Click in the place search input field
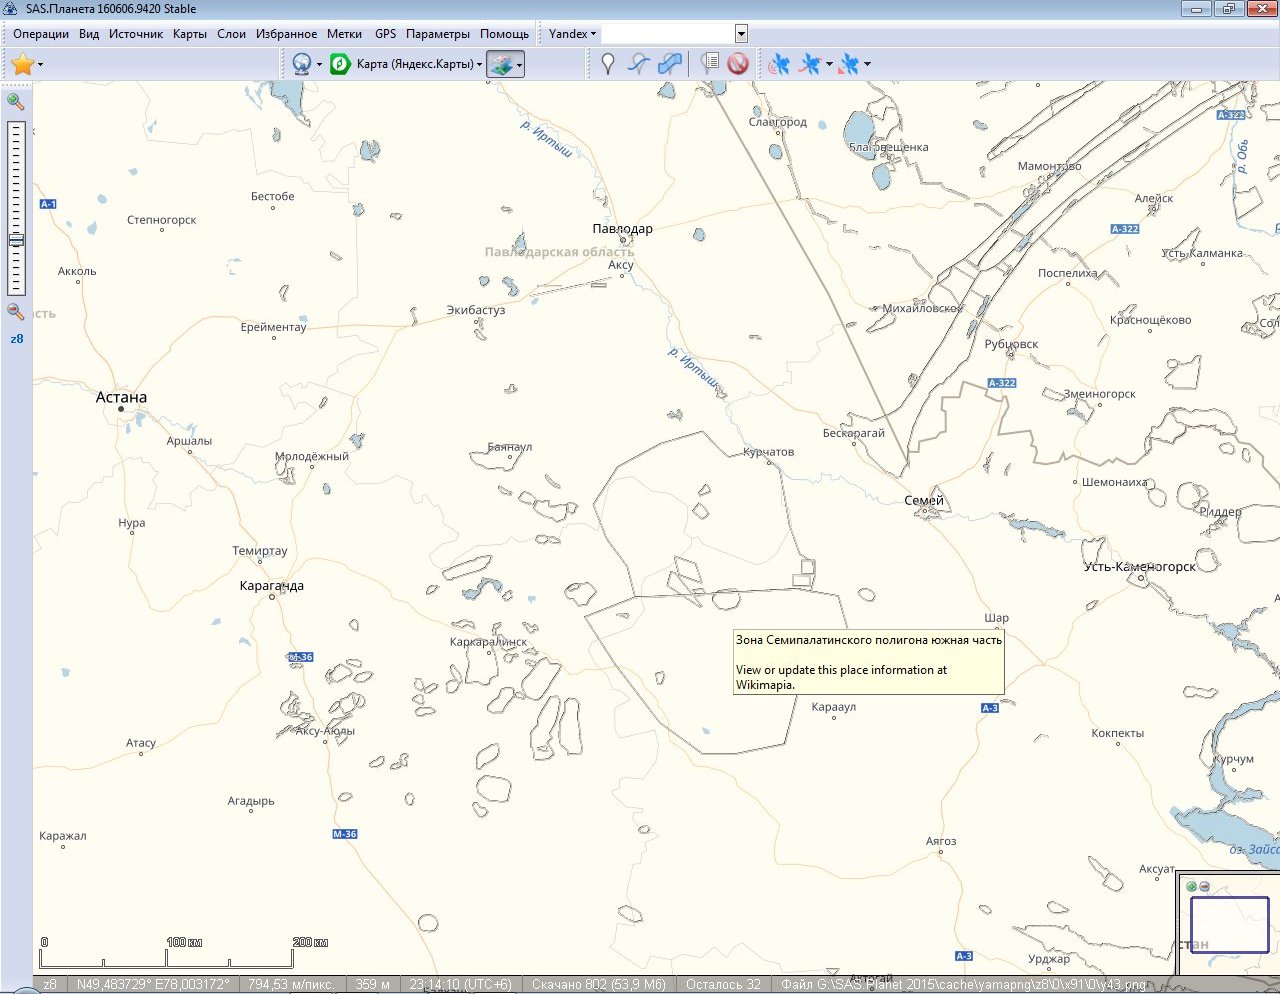Screen dimensions: 1280x994 [668, 34]
